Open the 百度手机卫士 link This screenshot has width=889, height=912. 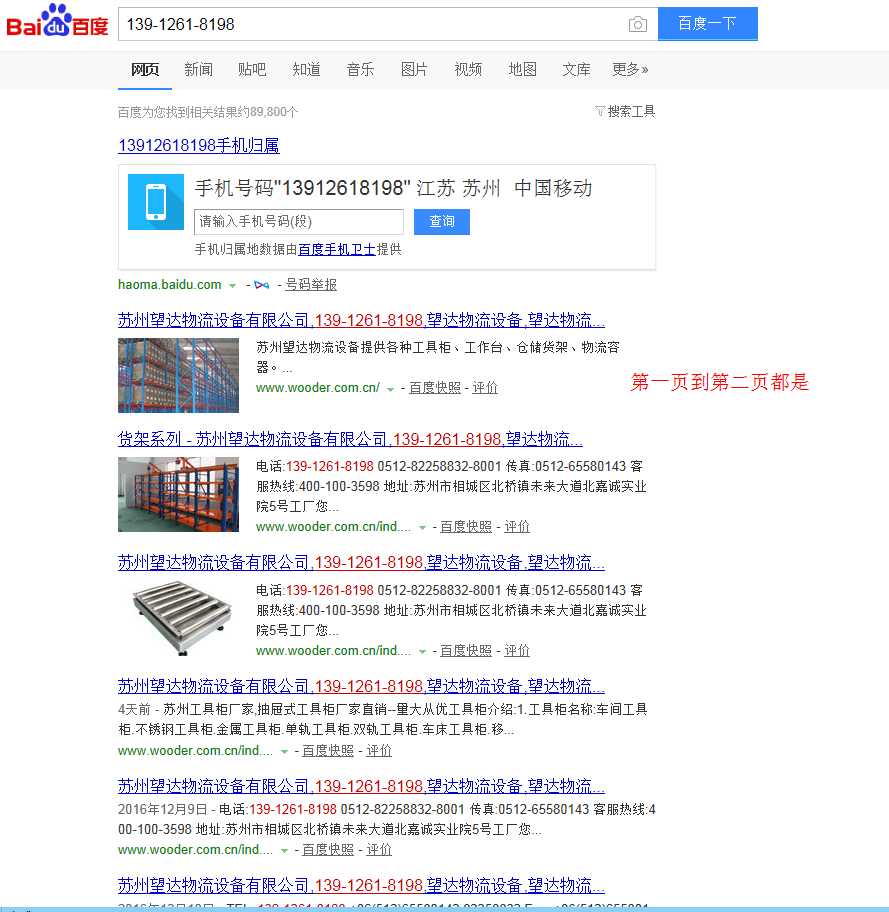tap(337, 250)
